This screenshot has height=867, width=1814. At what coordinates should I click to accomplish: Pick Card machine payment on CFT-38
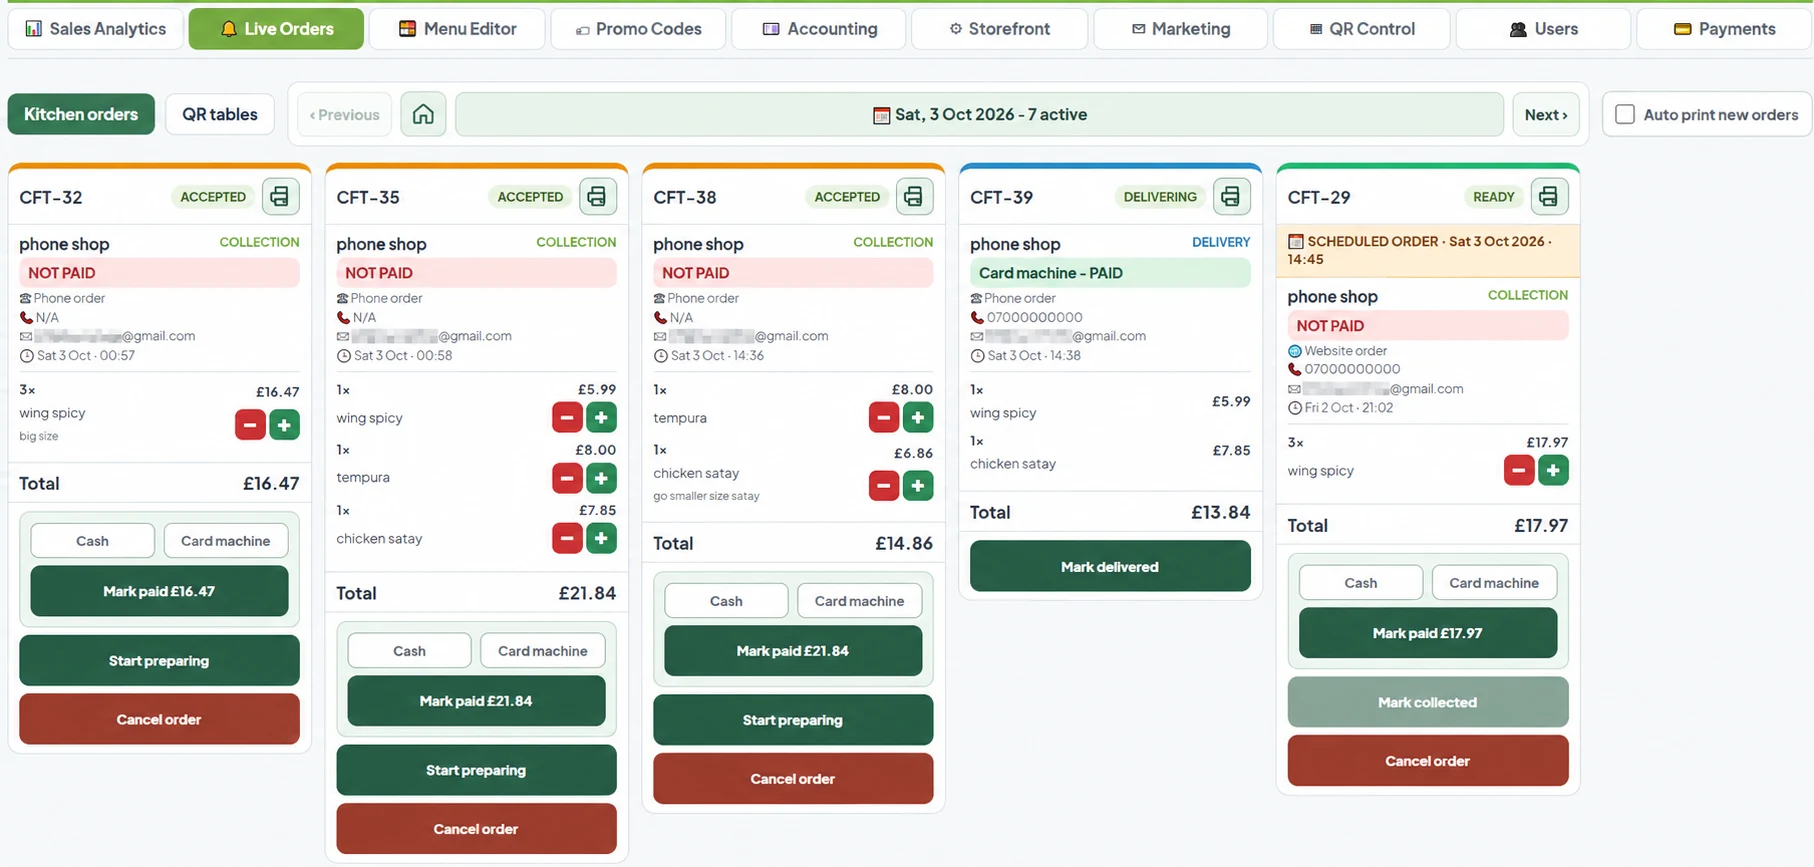[860, 601]
